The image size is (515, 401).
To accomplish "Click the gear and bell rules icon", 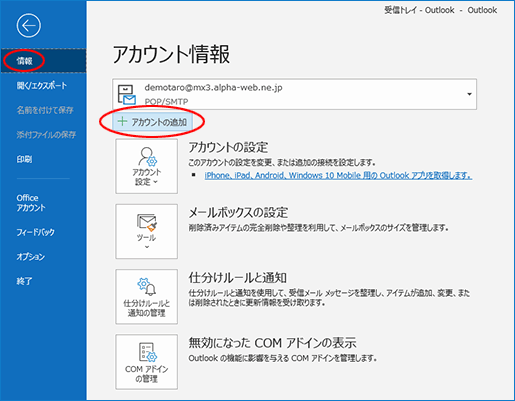I will [x=147, y=287].
